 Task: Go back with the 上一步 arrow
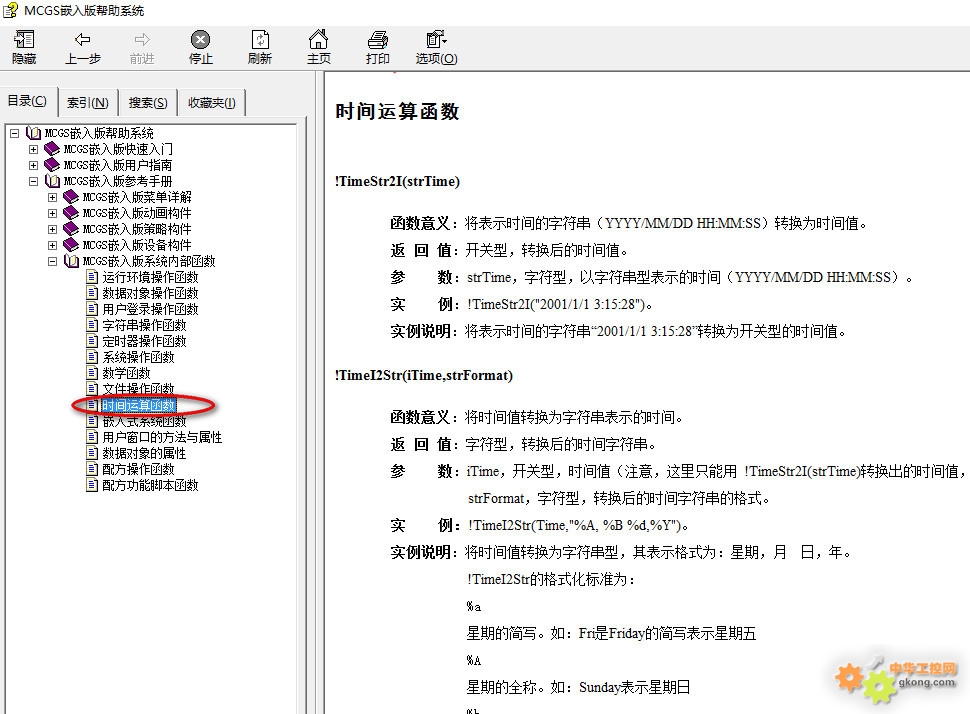(x=82, y=40)
